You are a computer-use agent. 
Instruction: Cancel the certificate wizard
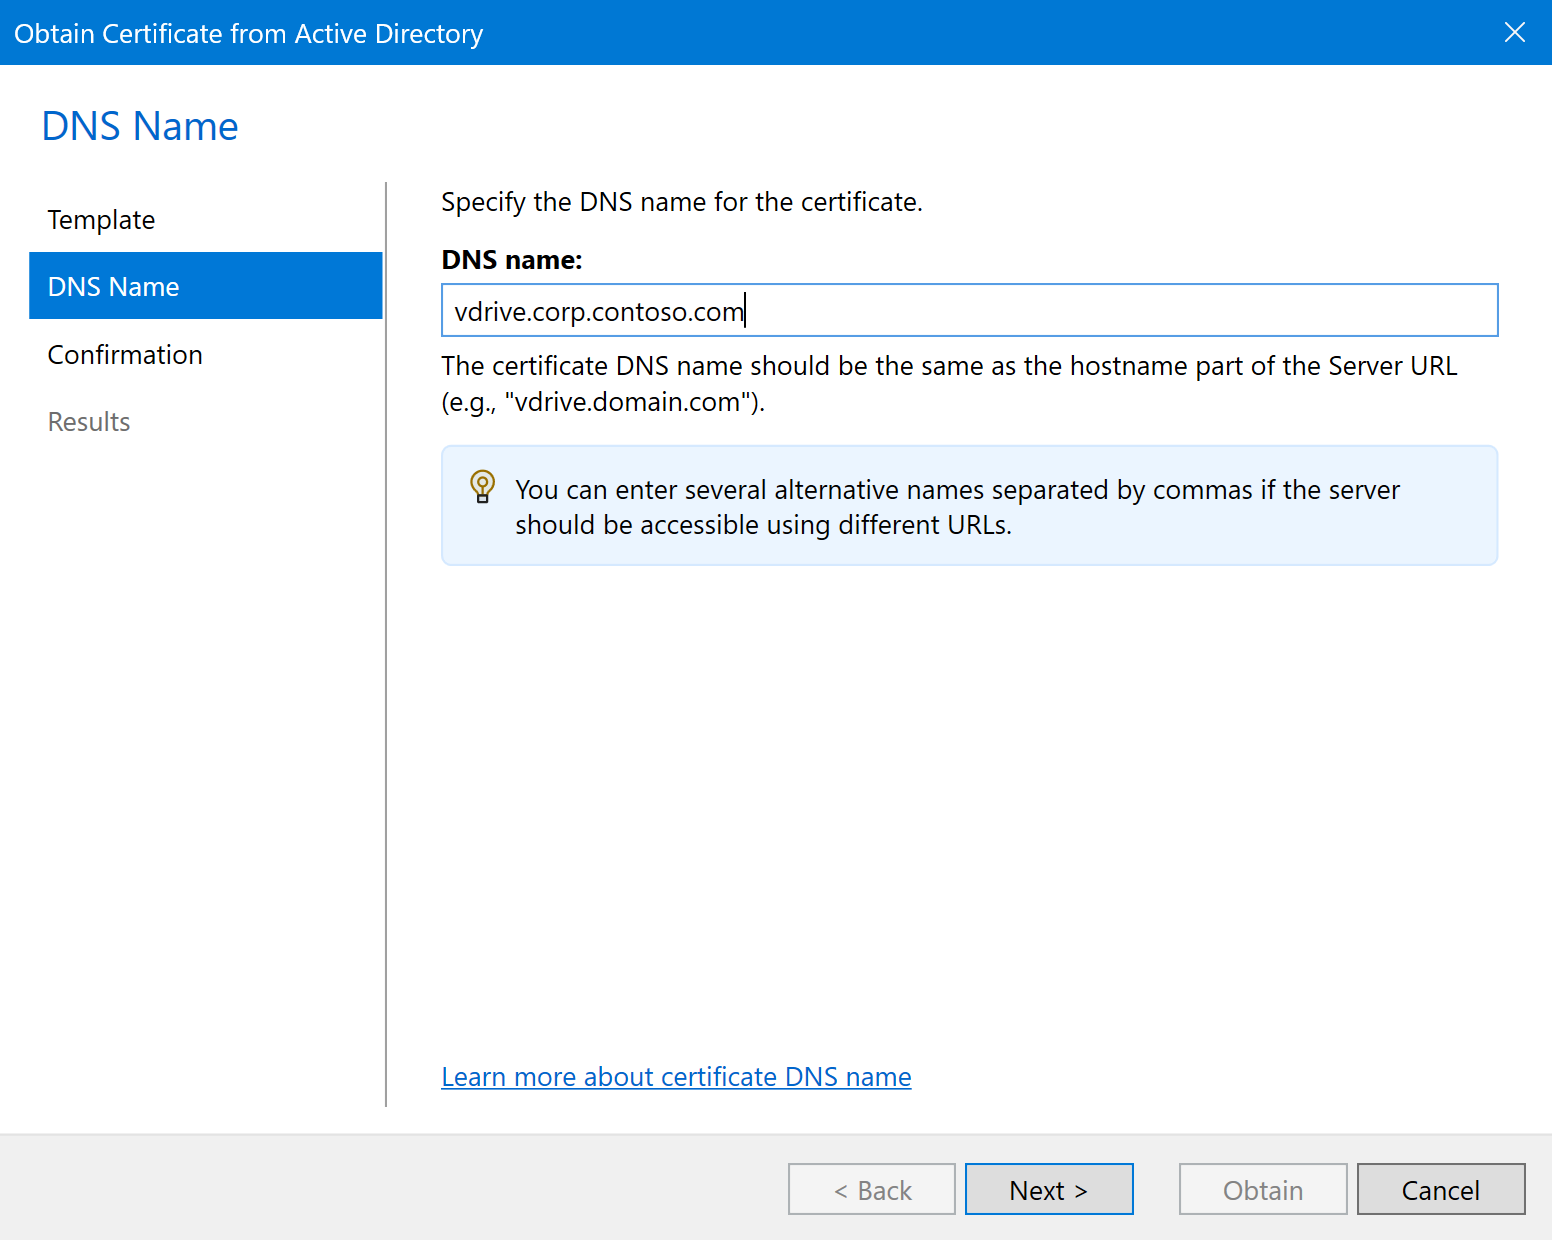pos(1440,1190)
